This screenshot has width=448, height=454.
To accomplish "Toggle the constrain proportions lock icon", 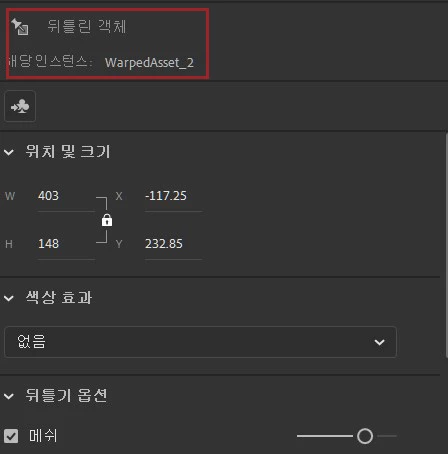I will (107, 220).
